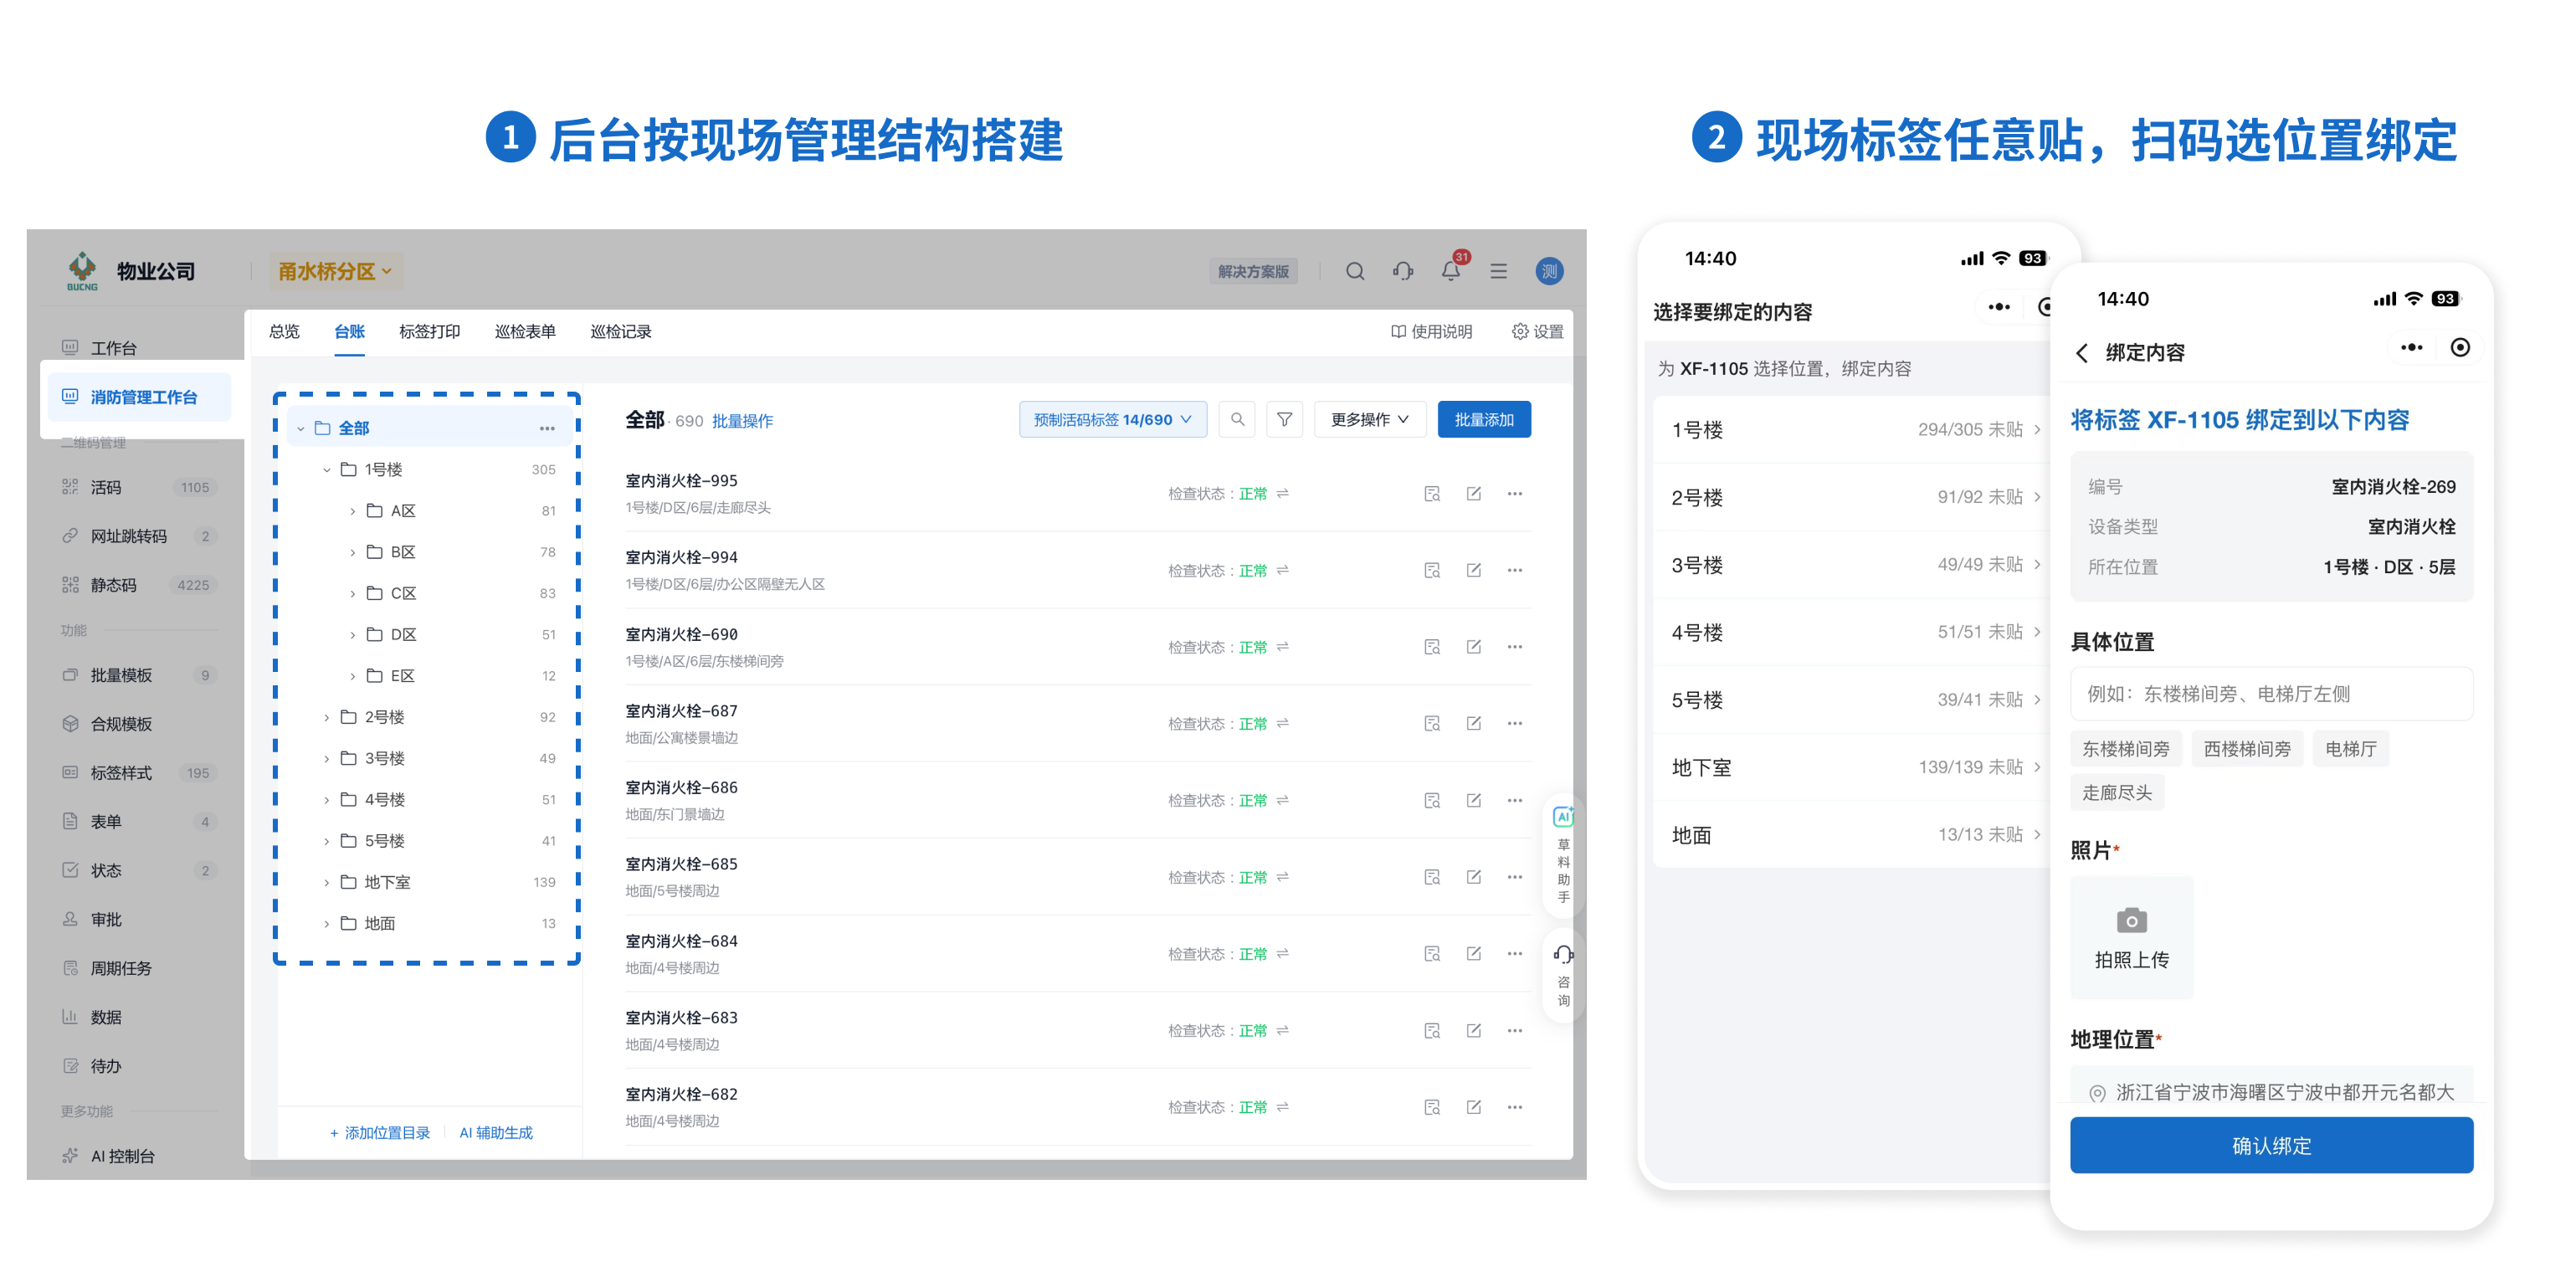Choose 3号楼 row on phone list
The height and width of the screenshot is (1287, 2576).
pyautogui.click(x=1852, y=564)
